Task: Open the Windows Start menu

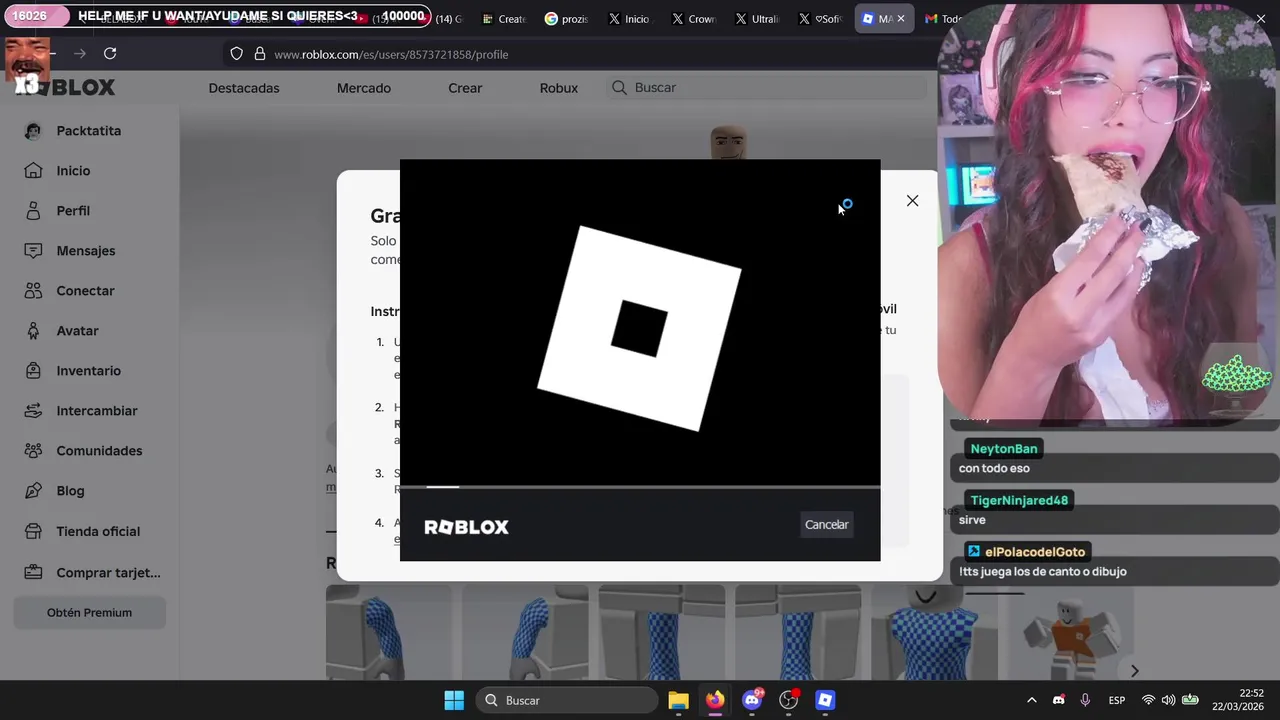Action: point(454,700)
